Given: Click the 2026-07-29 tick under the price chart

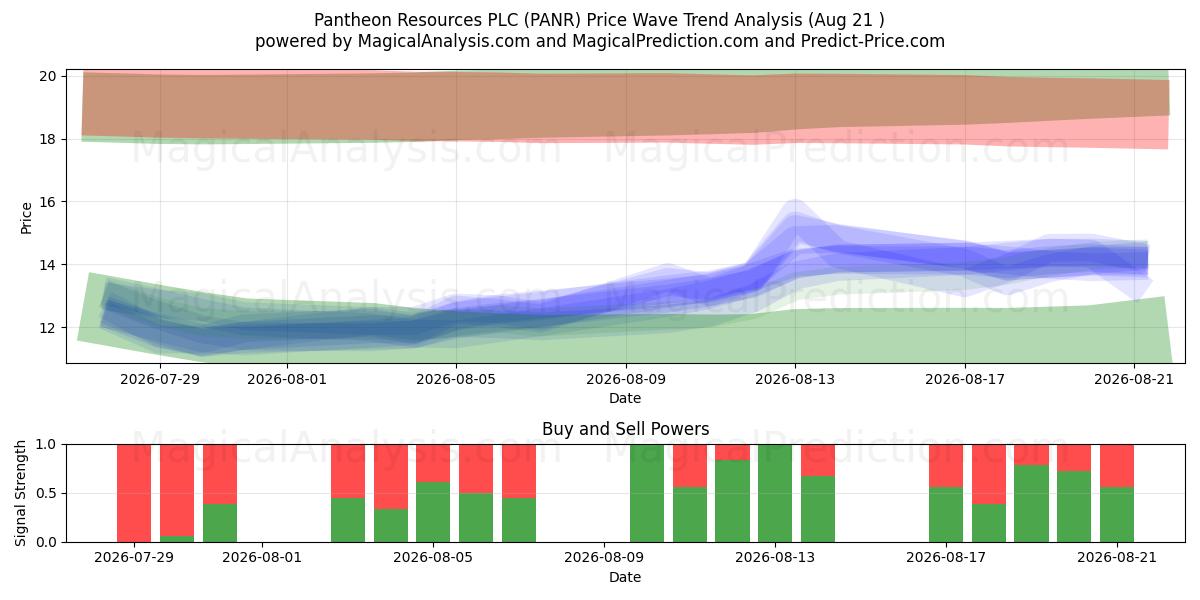Looking at the screenshot, I should coord(159,379).
